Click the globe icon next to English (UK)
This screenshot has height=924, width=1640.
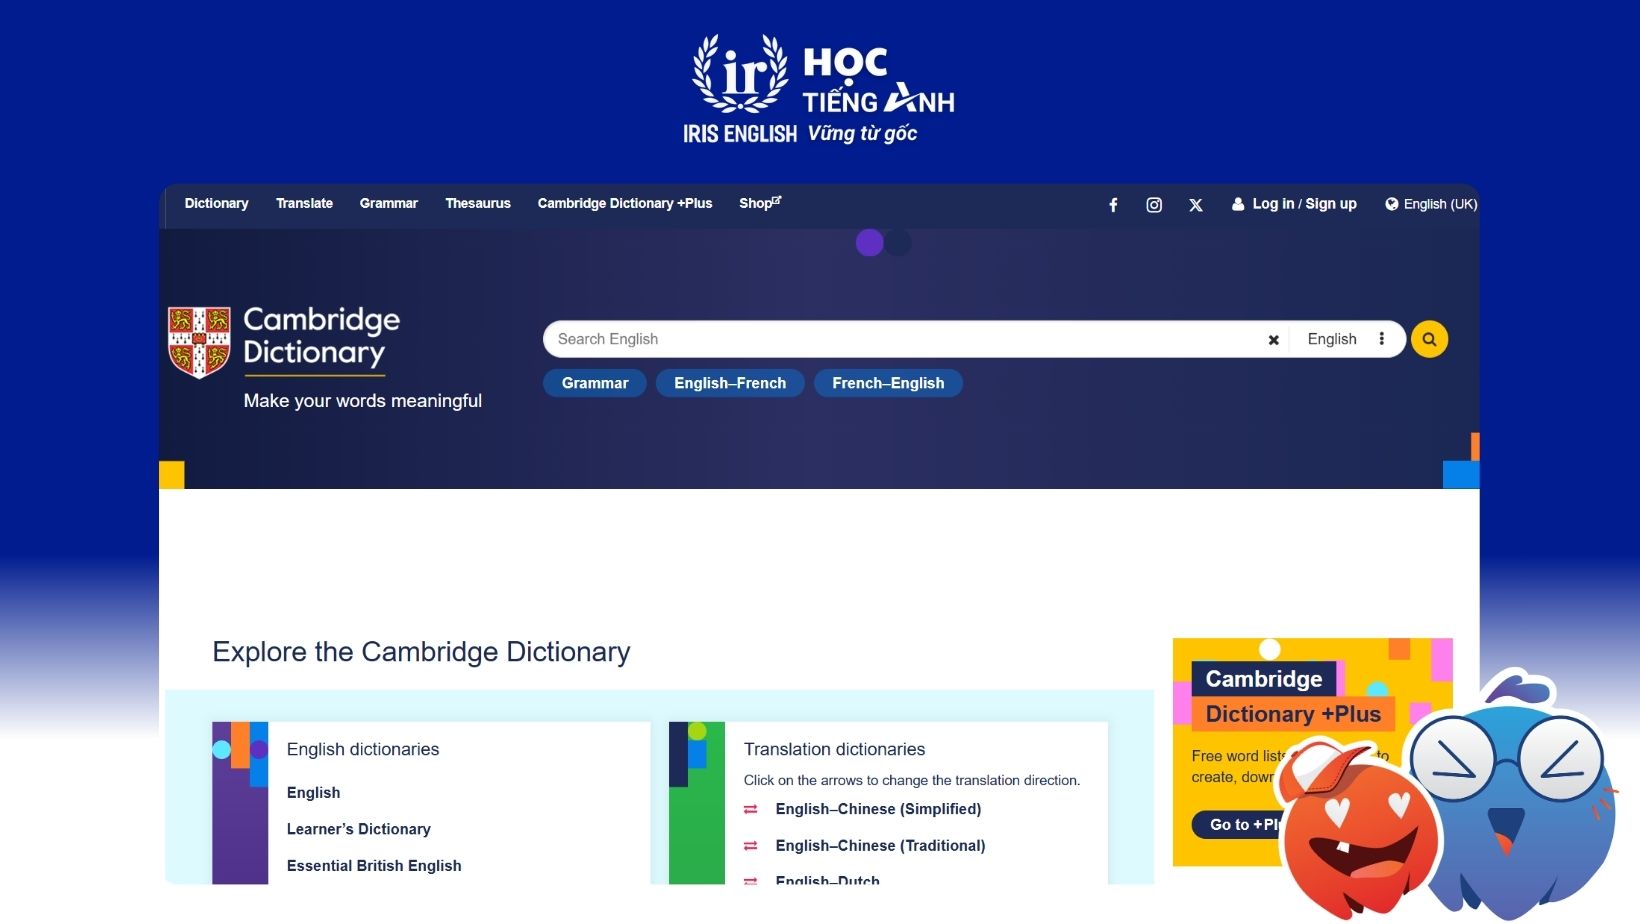coord(1391,204)
